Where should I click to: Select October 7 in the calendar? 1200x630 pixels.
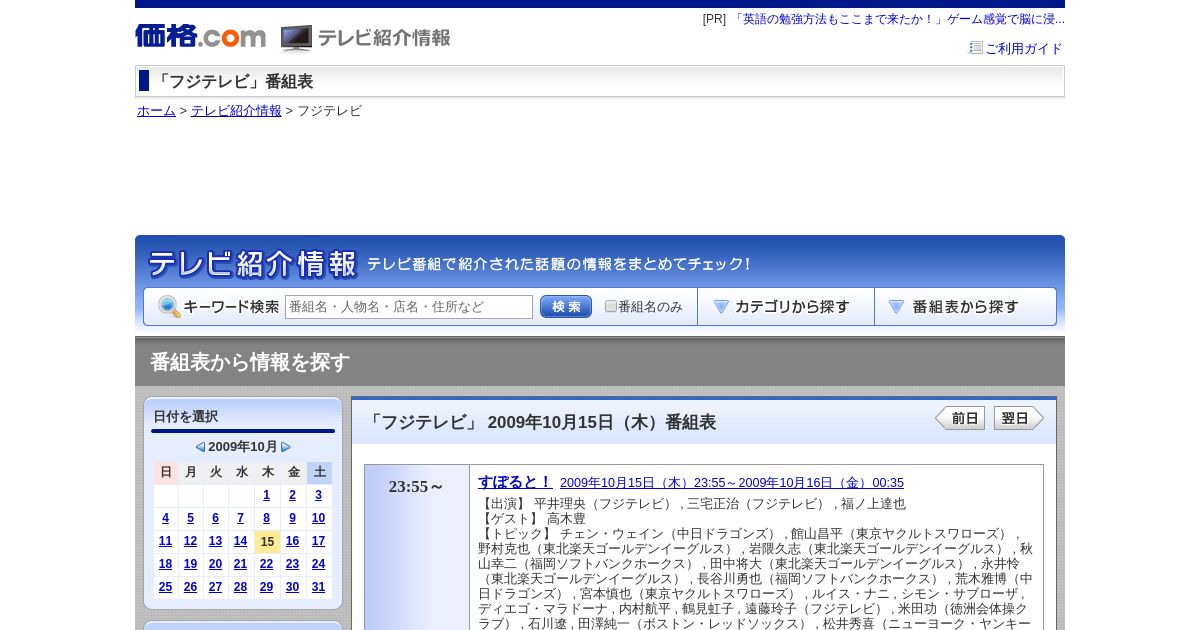pos(241,518)
